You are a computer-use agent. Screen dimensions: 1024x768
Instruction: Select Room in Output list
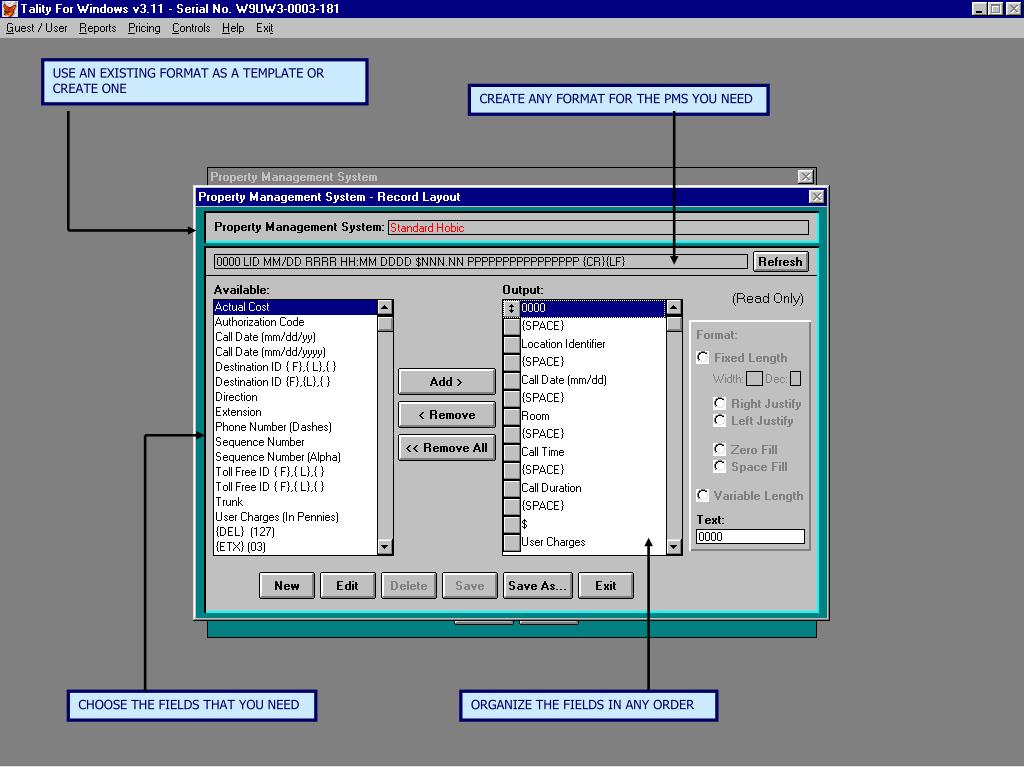592,416
